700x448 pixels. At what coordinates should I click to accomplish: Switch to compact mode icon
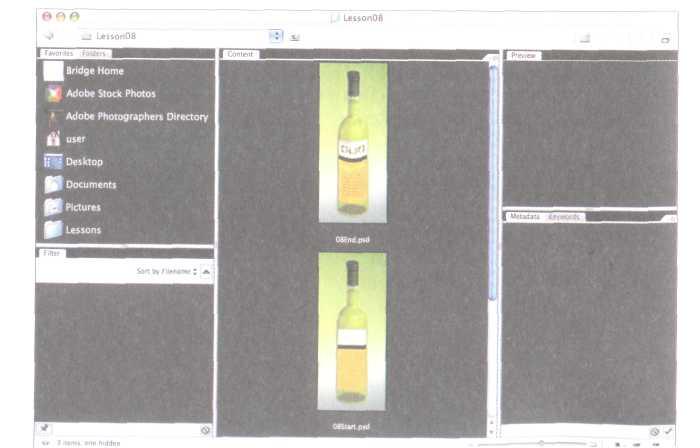(x=665, y=40)
